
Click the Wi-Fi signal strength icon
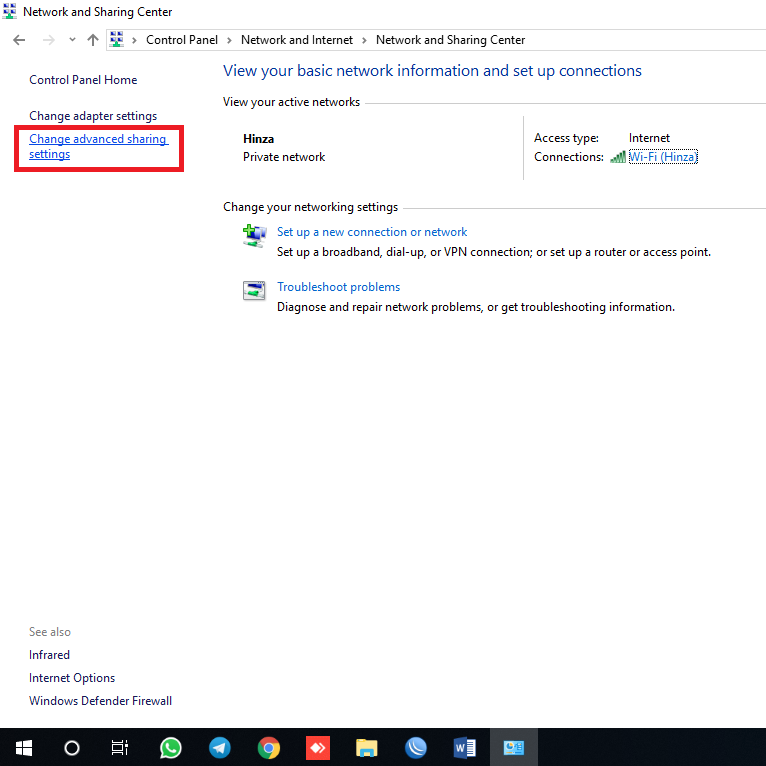(x=618, y=157)
